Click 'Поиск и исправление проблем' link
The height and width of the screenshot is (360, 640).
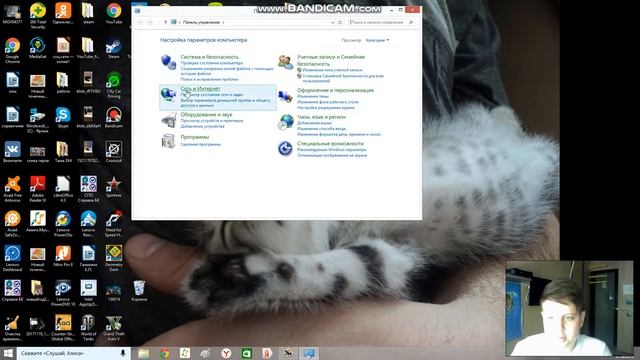point(209,80)
